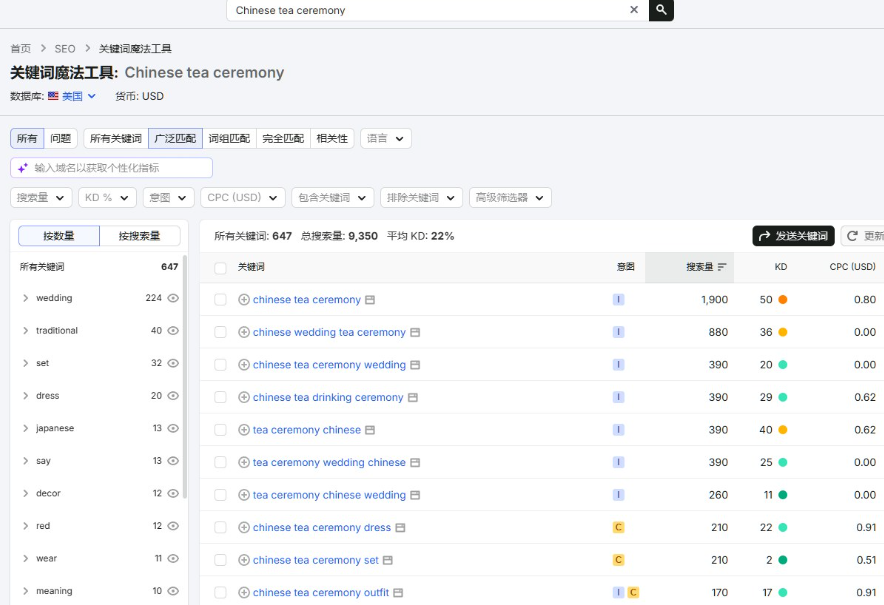Add 'chinese tea ceremony' keyword with plus icon
The width and height of the screenshot is (884, 605).
[244, 300]
